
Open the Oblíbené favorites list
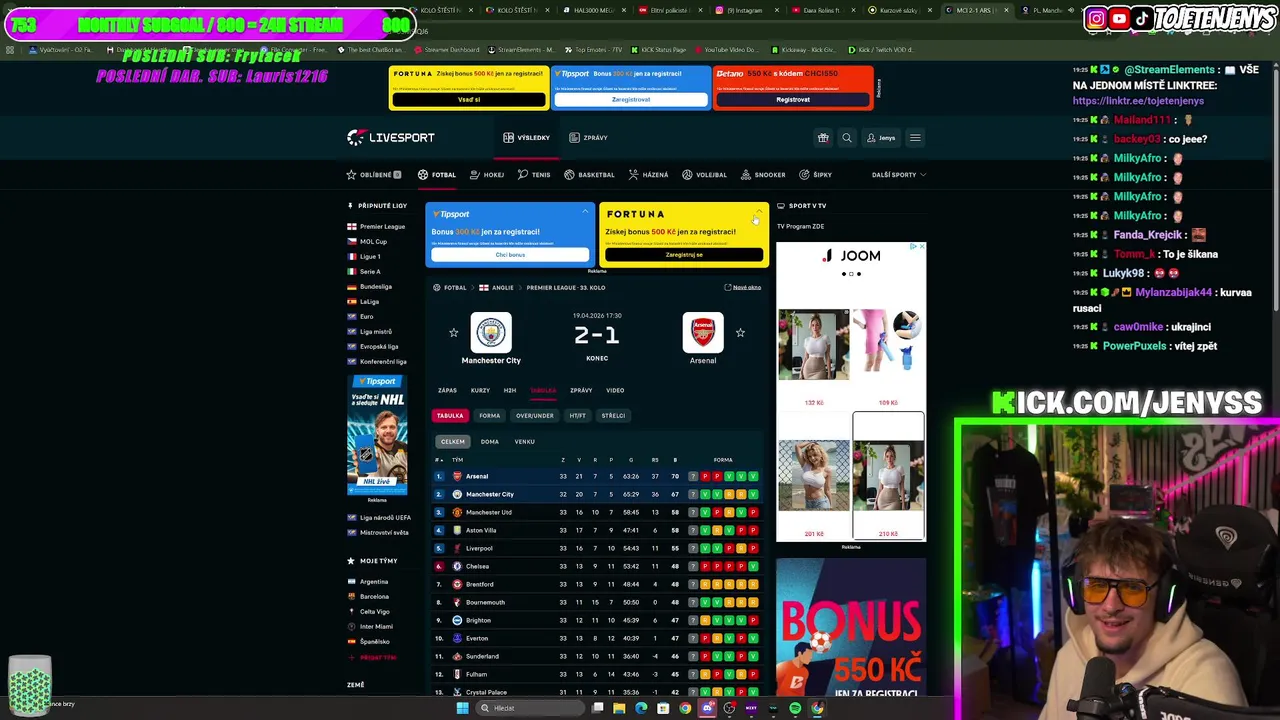tap(374, 175)
